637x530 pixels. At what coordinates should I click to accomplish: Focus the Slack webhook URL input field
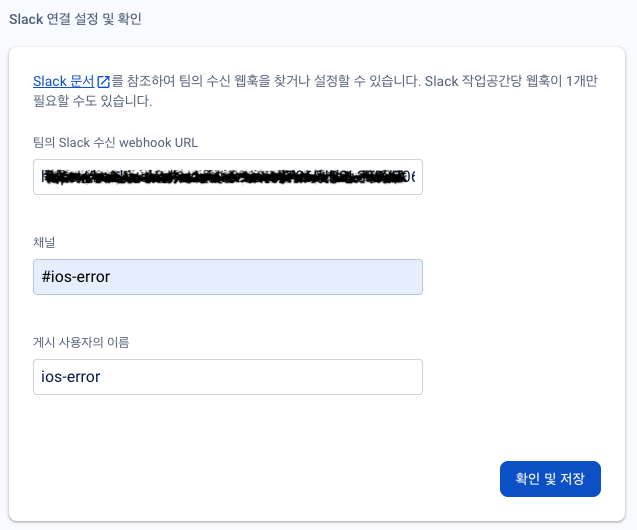[228, 177]
